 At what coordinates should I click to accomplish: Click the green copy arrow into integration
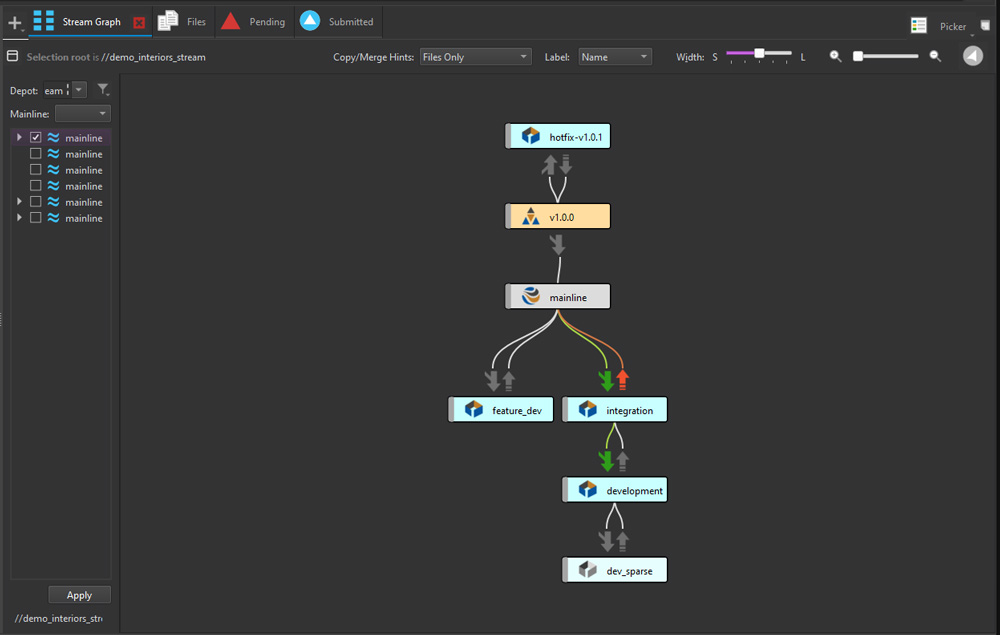pyautogui.click(x=607, y=379)
